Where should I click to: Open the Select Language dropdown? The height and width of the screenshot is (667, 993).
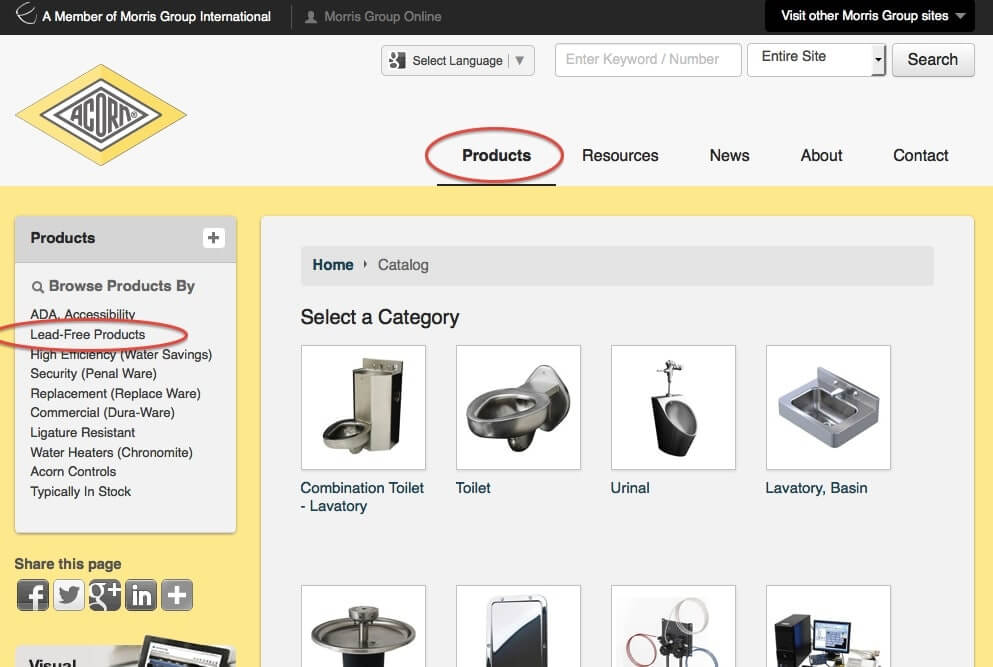pyautogui.click(x=458, y=60)
